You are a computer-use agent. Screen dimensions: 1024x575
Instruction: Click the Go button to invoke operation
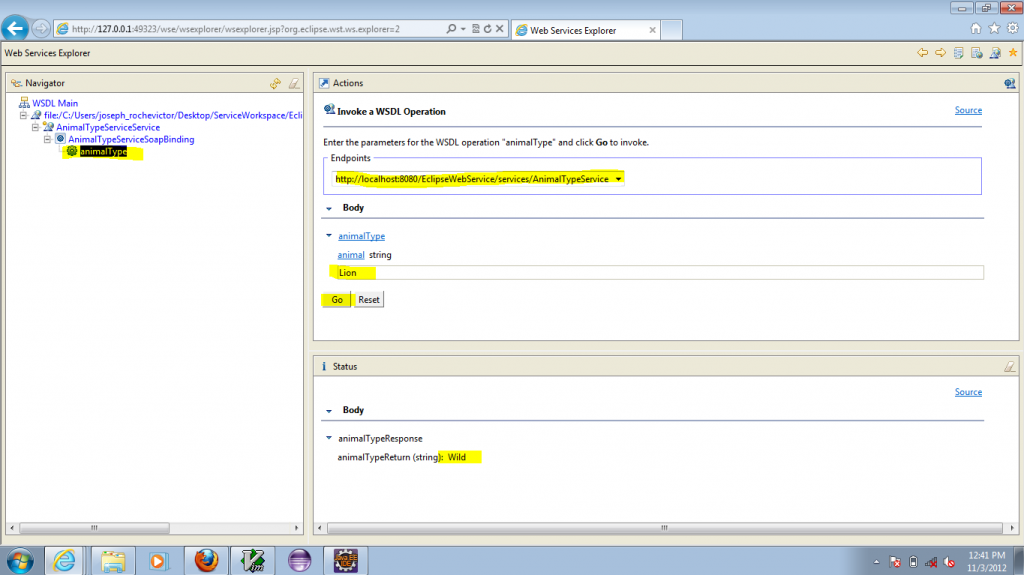337,299
